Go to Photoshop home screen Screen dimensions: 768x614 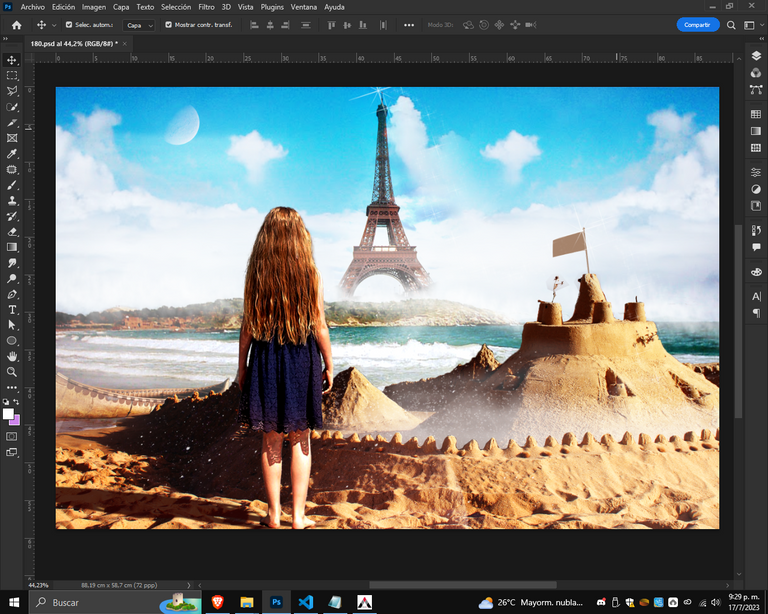click(x=17, y=25)
